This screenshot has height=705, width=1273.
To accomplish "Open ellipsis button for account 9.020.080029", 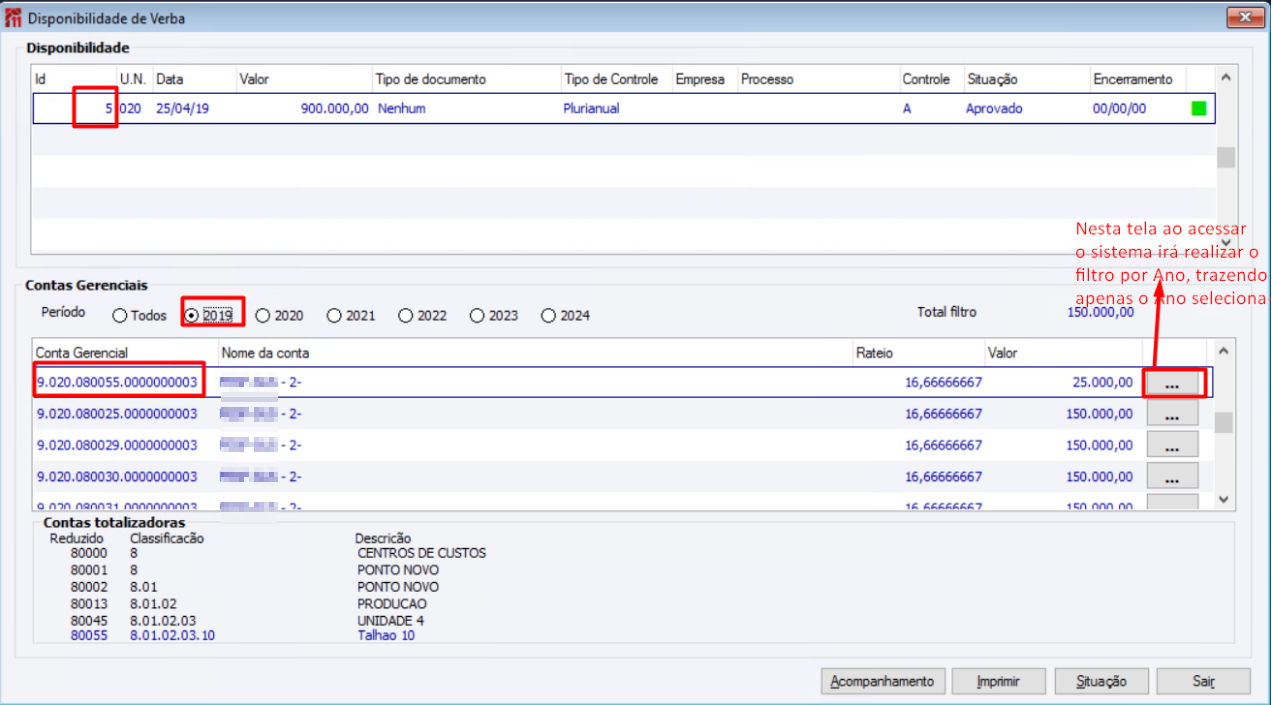I will pyautogui.click(x=1172, y=445).
